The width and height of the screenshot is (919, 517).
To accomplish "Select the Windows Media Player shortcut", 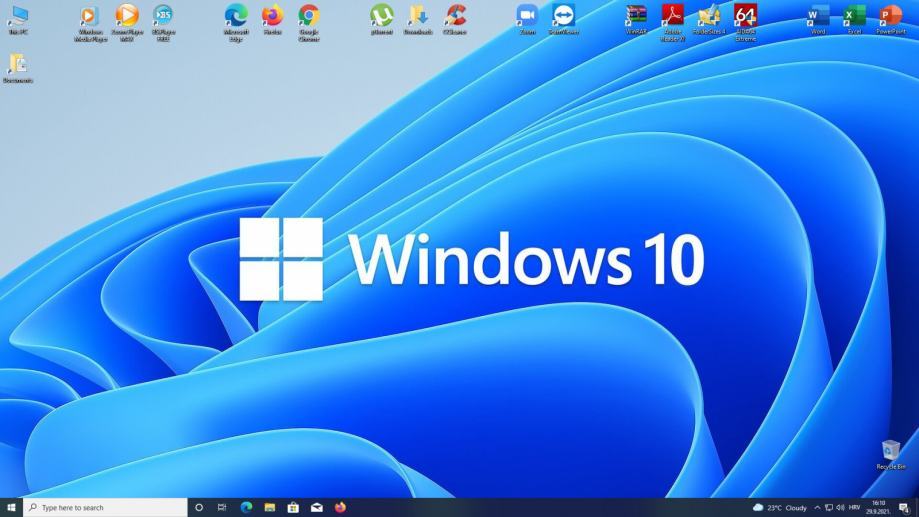I will pos(90,23).
